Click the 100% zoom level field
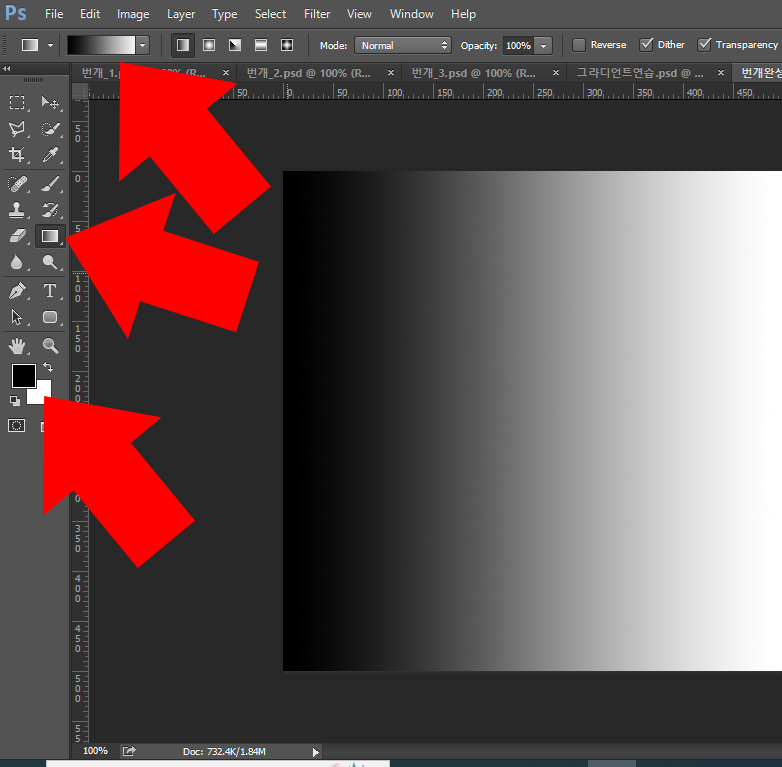 click(95, 751)
